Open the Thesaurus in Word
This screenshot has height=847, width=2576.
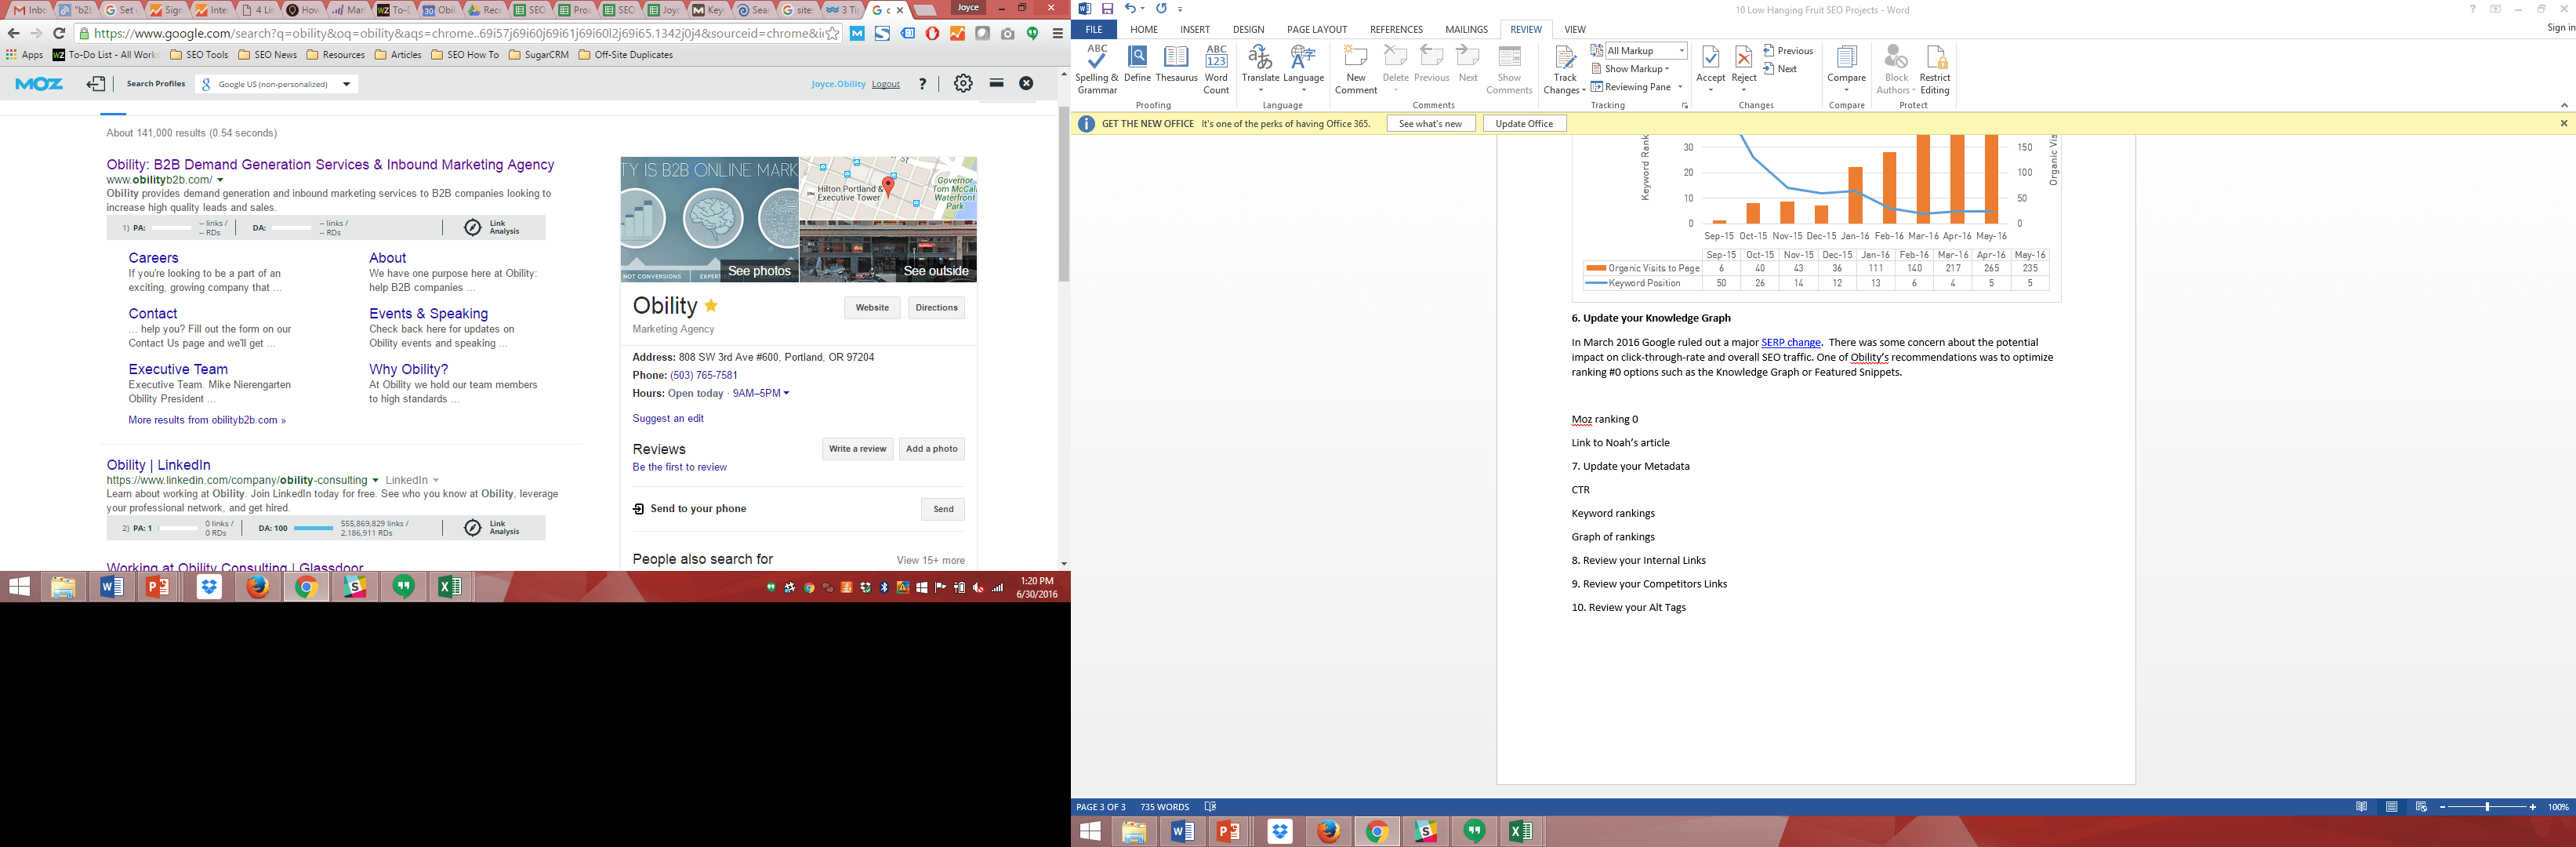(1176, 63)
